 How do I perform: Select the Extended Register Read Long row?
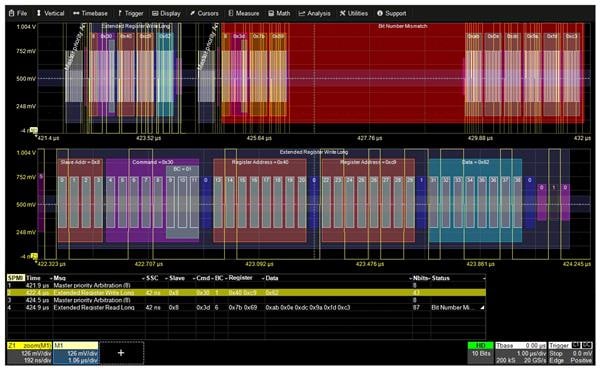[x=246, y=308]
